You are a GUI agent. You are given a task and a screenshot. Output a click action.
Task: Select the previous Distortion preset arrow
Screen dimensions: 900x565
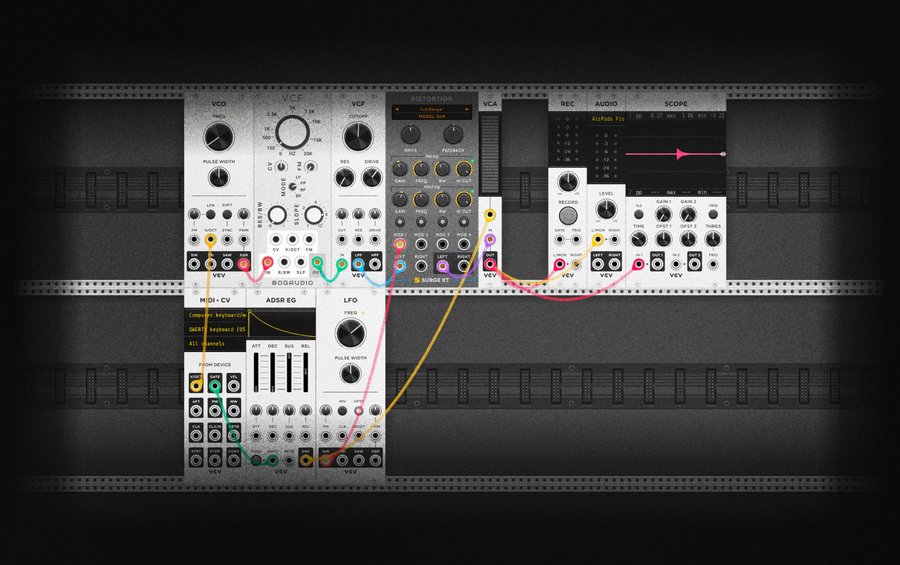397,109
